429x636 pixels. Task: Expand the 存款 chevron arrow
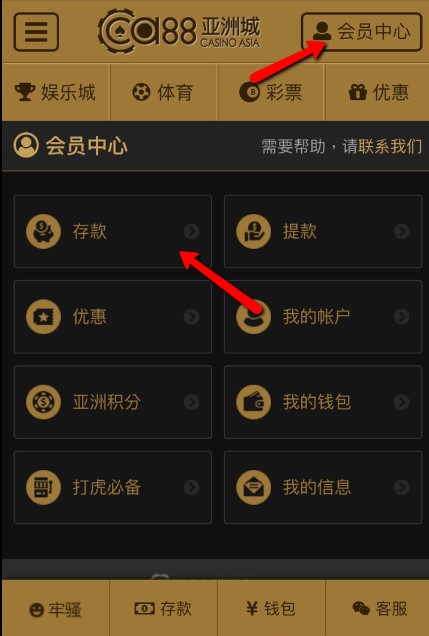(x=191, y=232)
